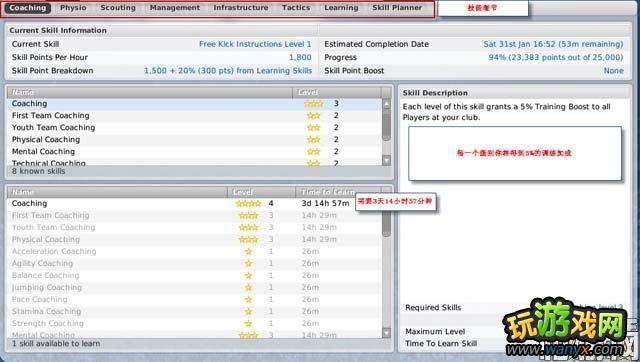
Task: Select Physical Coaching in known skills
Action: (x=195, y=140)
